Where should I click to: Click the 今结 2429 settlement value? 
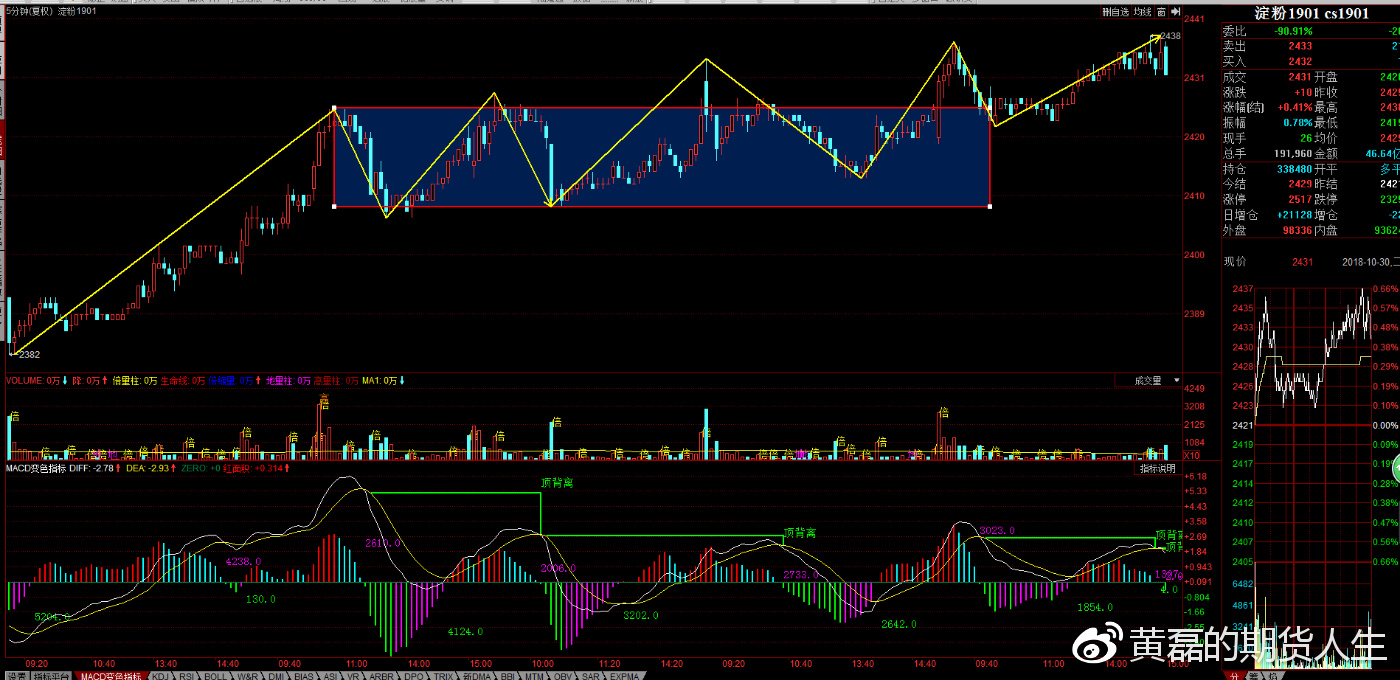[x=1300, y=184]
